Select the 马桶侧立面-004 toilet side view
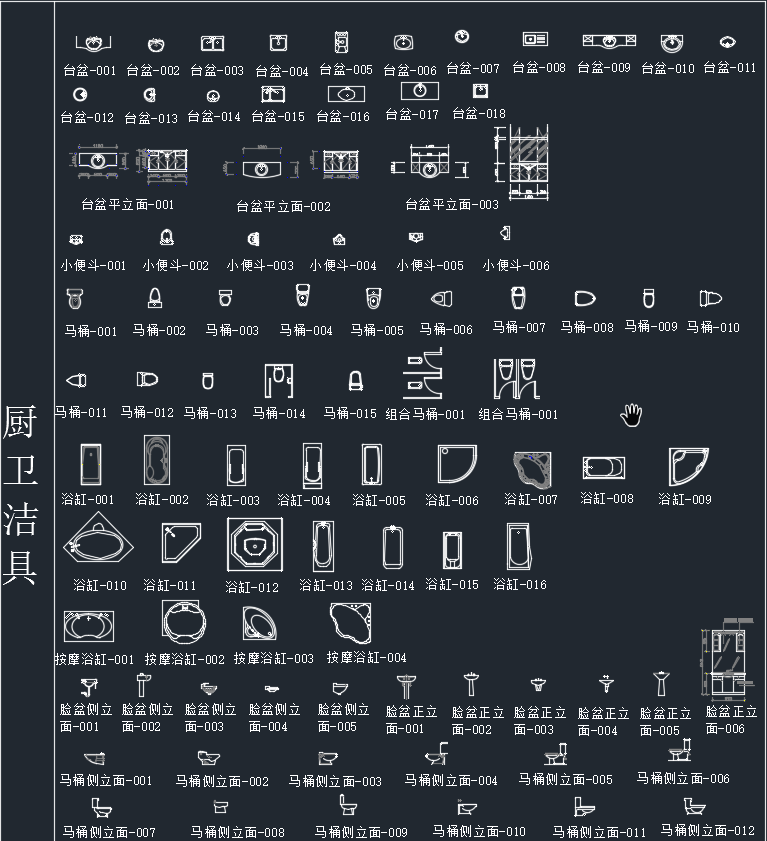Screen dimensions: 767x841 click(x=437, y=754)
